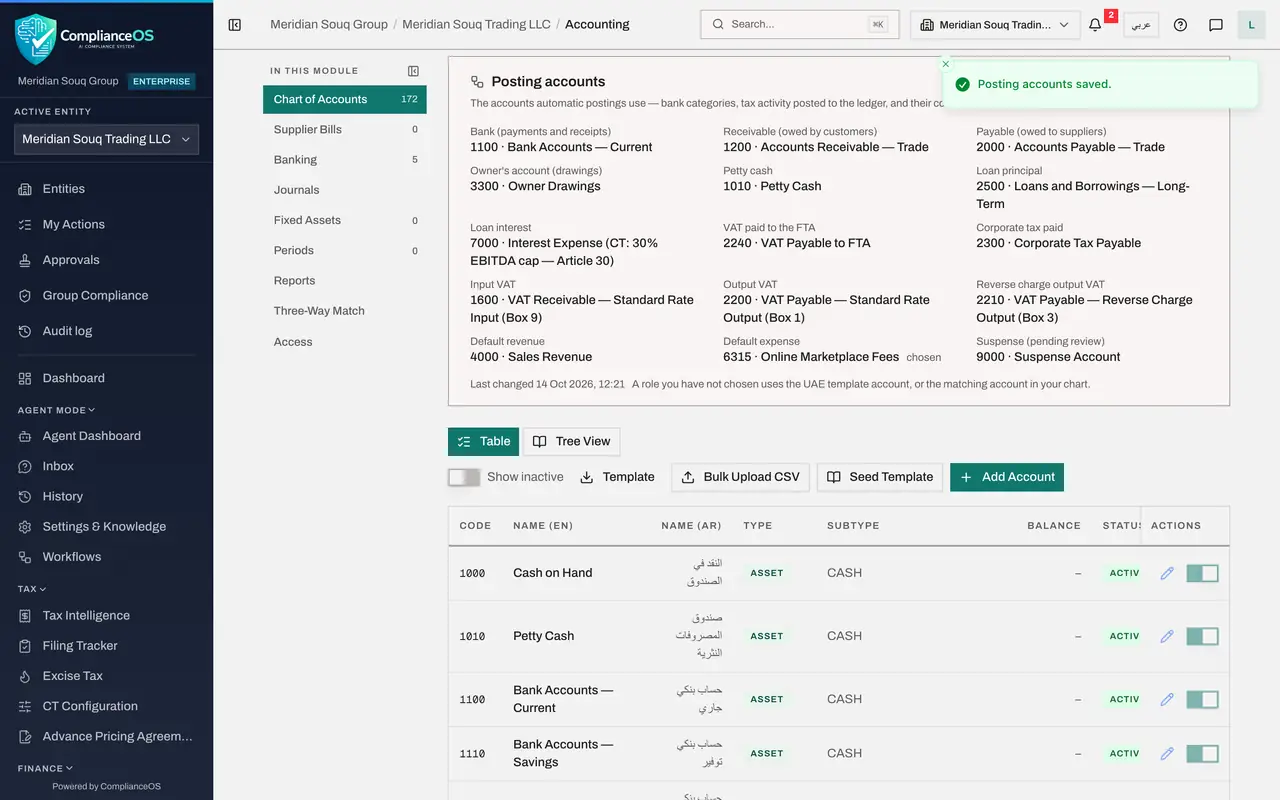Collapse the Agent Mode section
Image resolution: width=1280 pixels, height=800 pixels.
pyautogui.click(x=56, y=410)
